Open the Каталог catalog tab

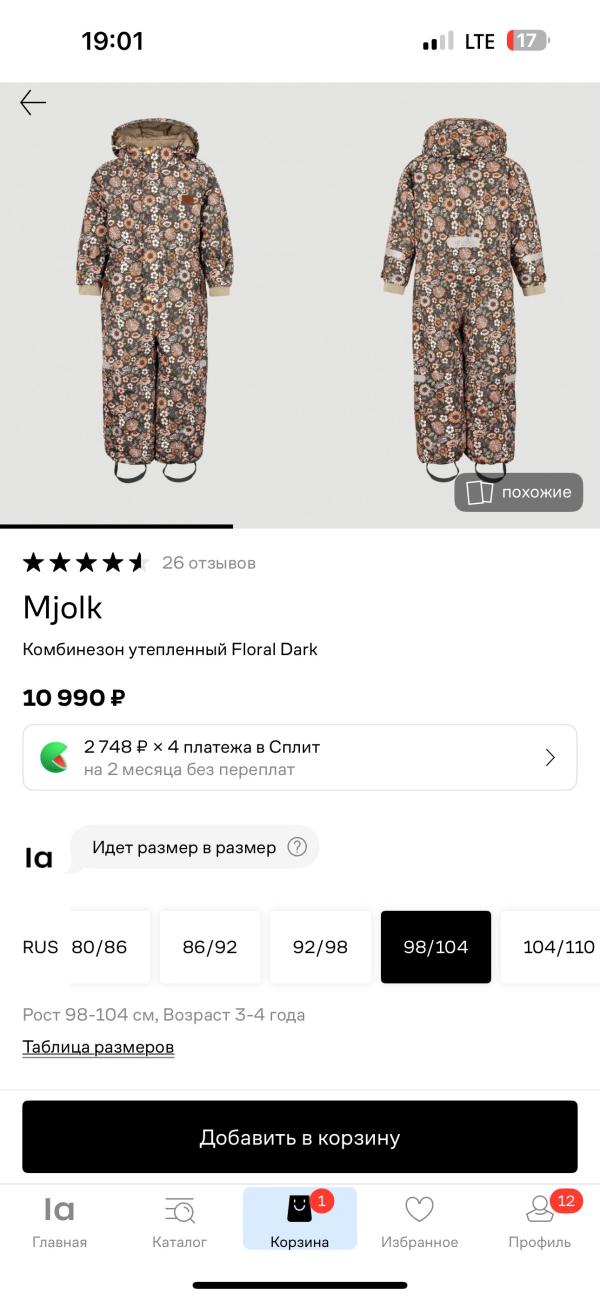[x=180, y=1219]
